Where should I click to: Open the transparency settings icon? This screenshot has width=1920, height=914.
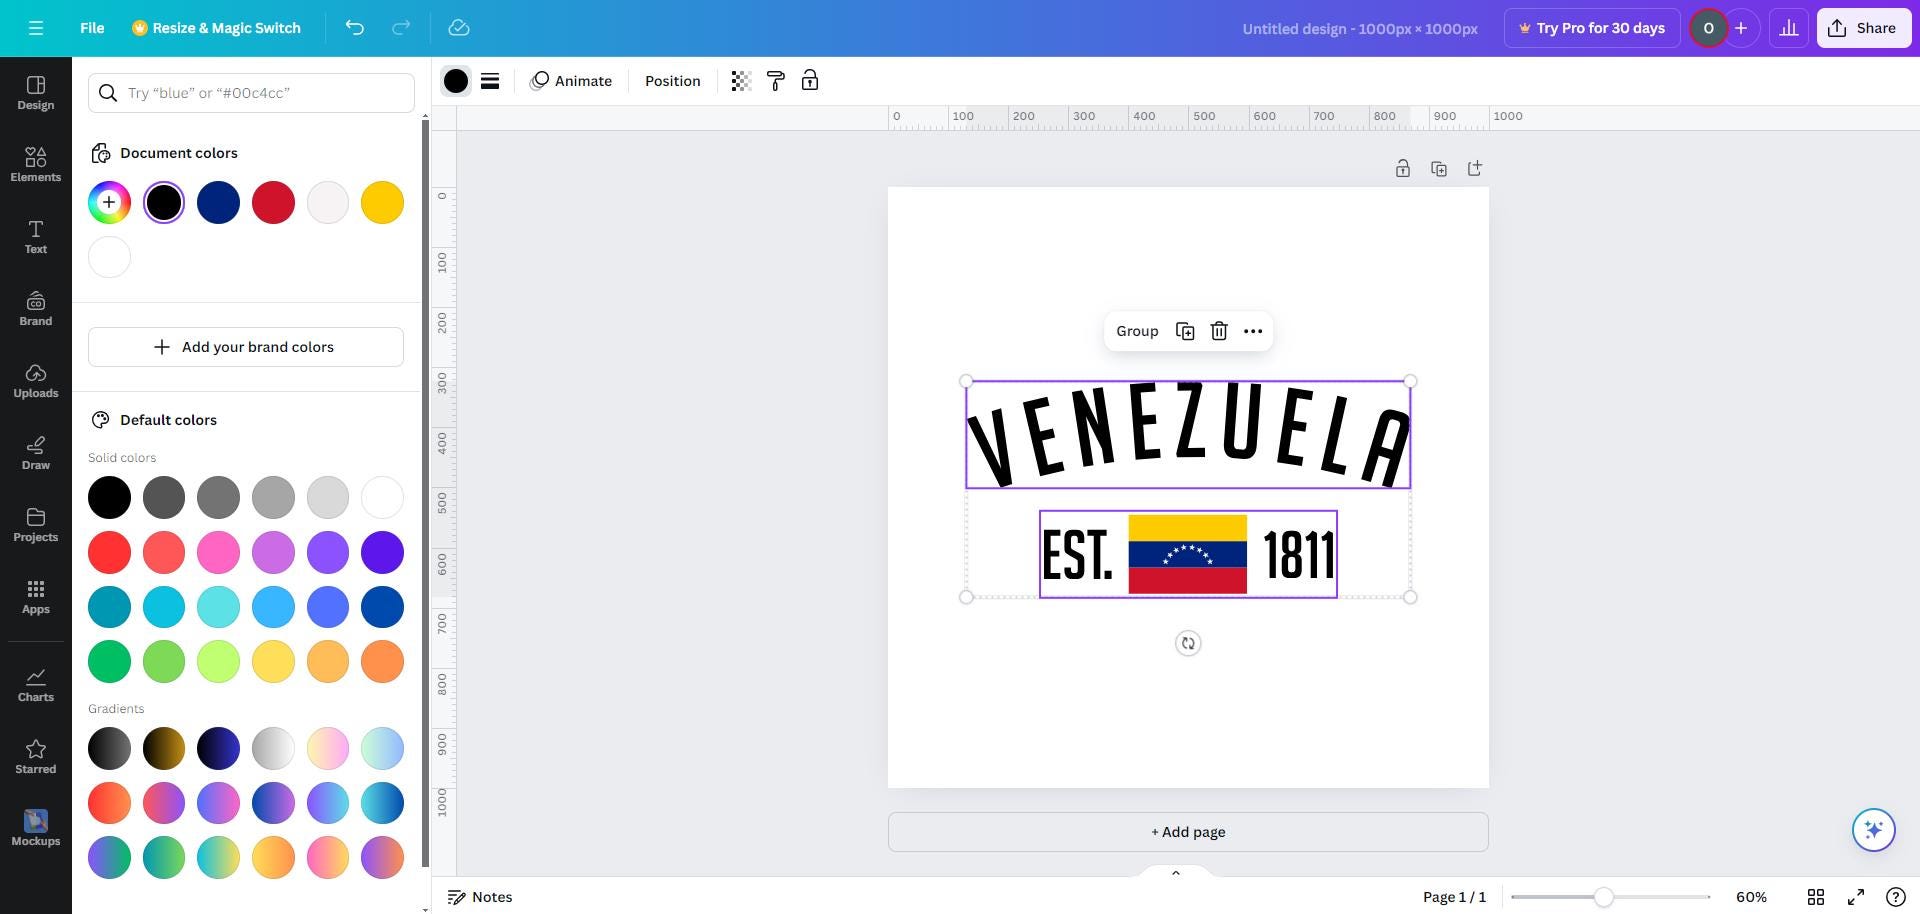click(x=740, y=80)
